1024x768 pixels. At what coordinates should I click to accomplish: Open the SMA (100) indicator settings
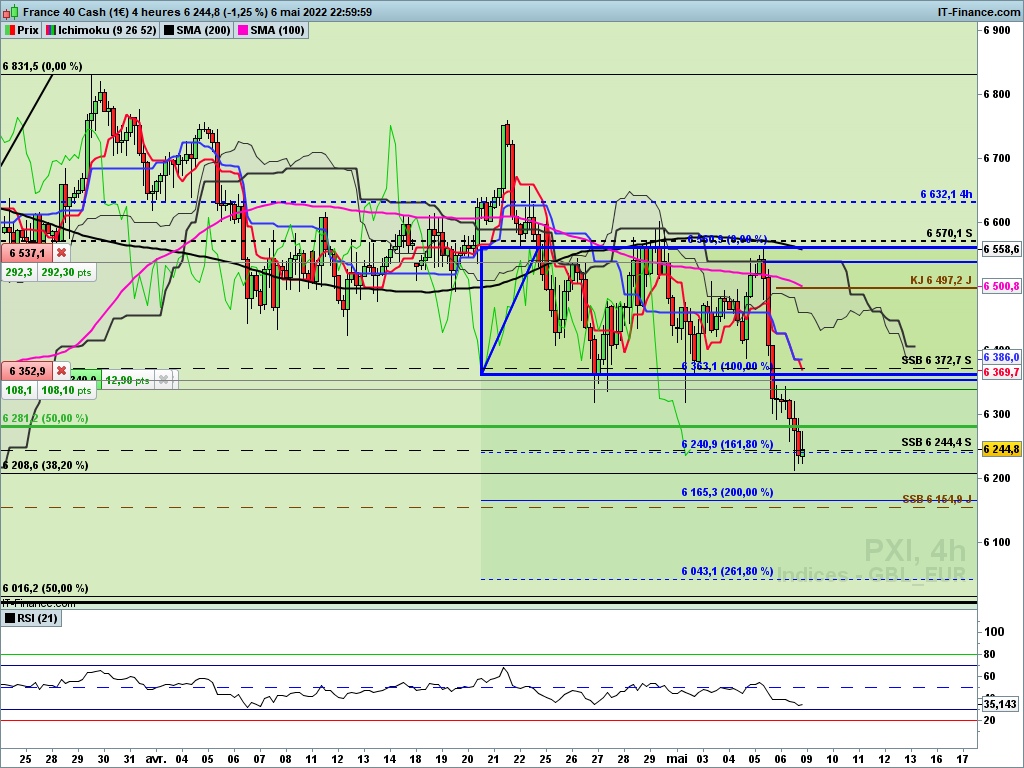pyautogui.click(x=271, y=30)
